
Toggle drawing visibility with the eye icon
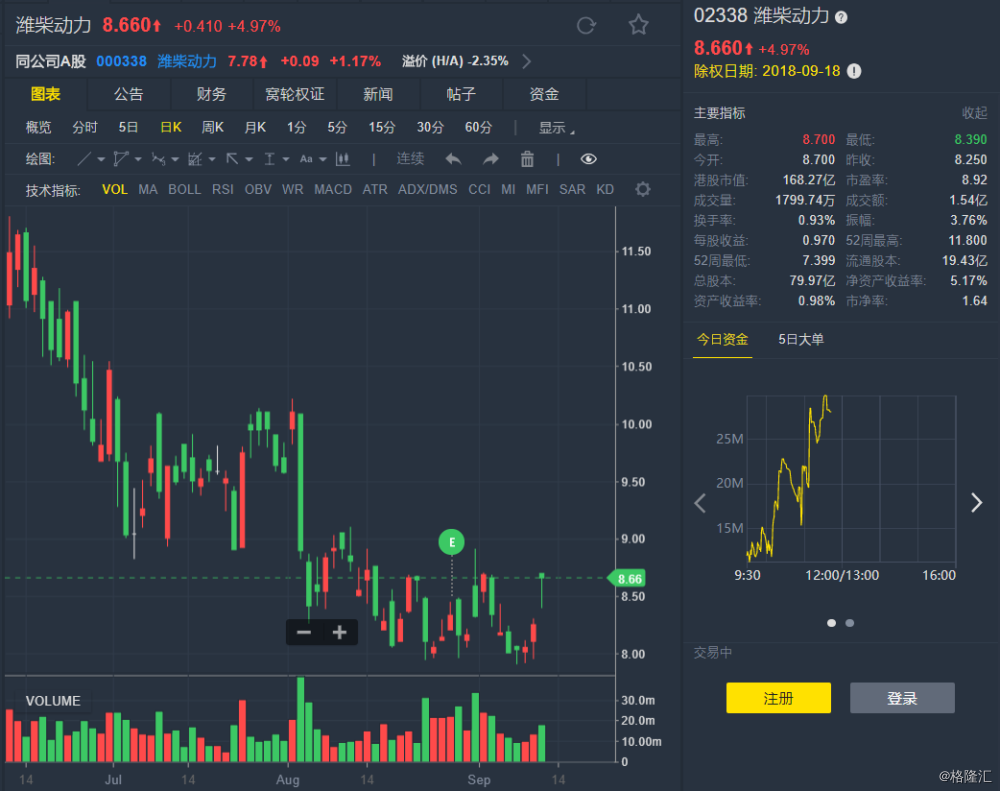click(589, 158)
